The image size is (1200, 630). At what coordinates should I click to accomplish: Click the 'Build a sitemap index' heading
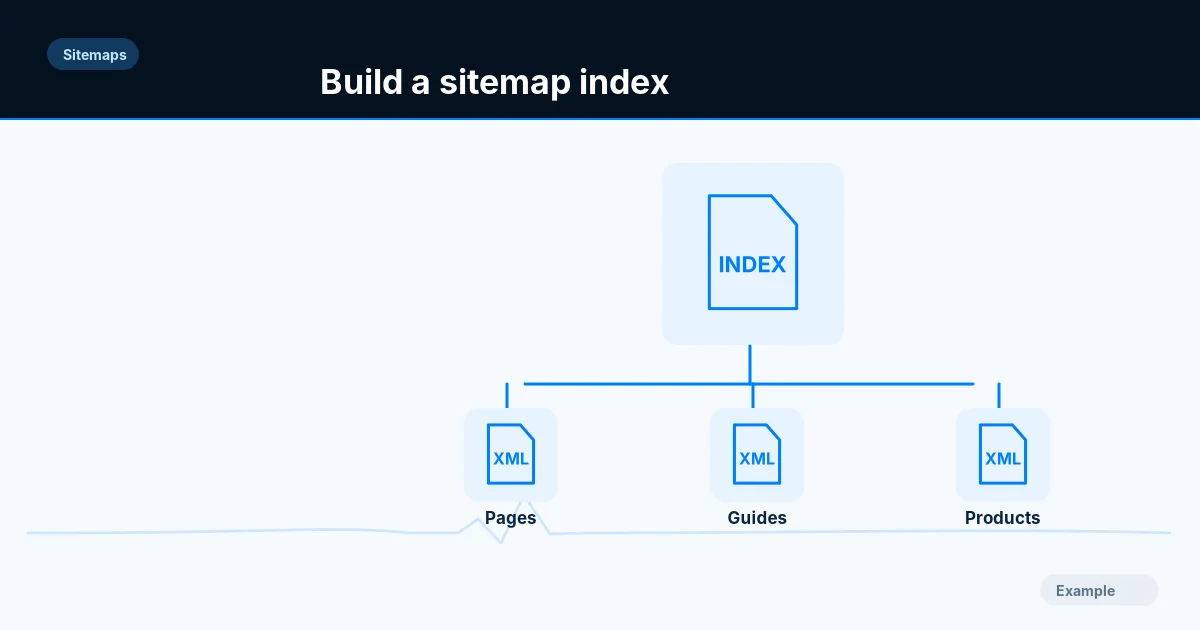point(494,82)
